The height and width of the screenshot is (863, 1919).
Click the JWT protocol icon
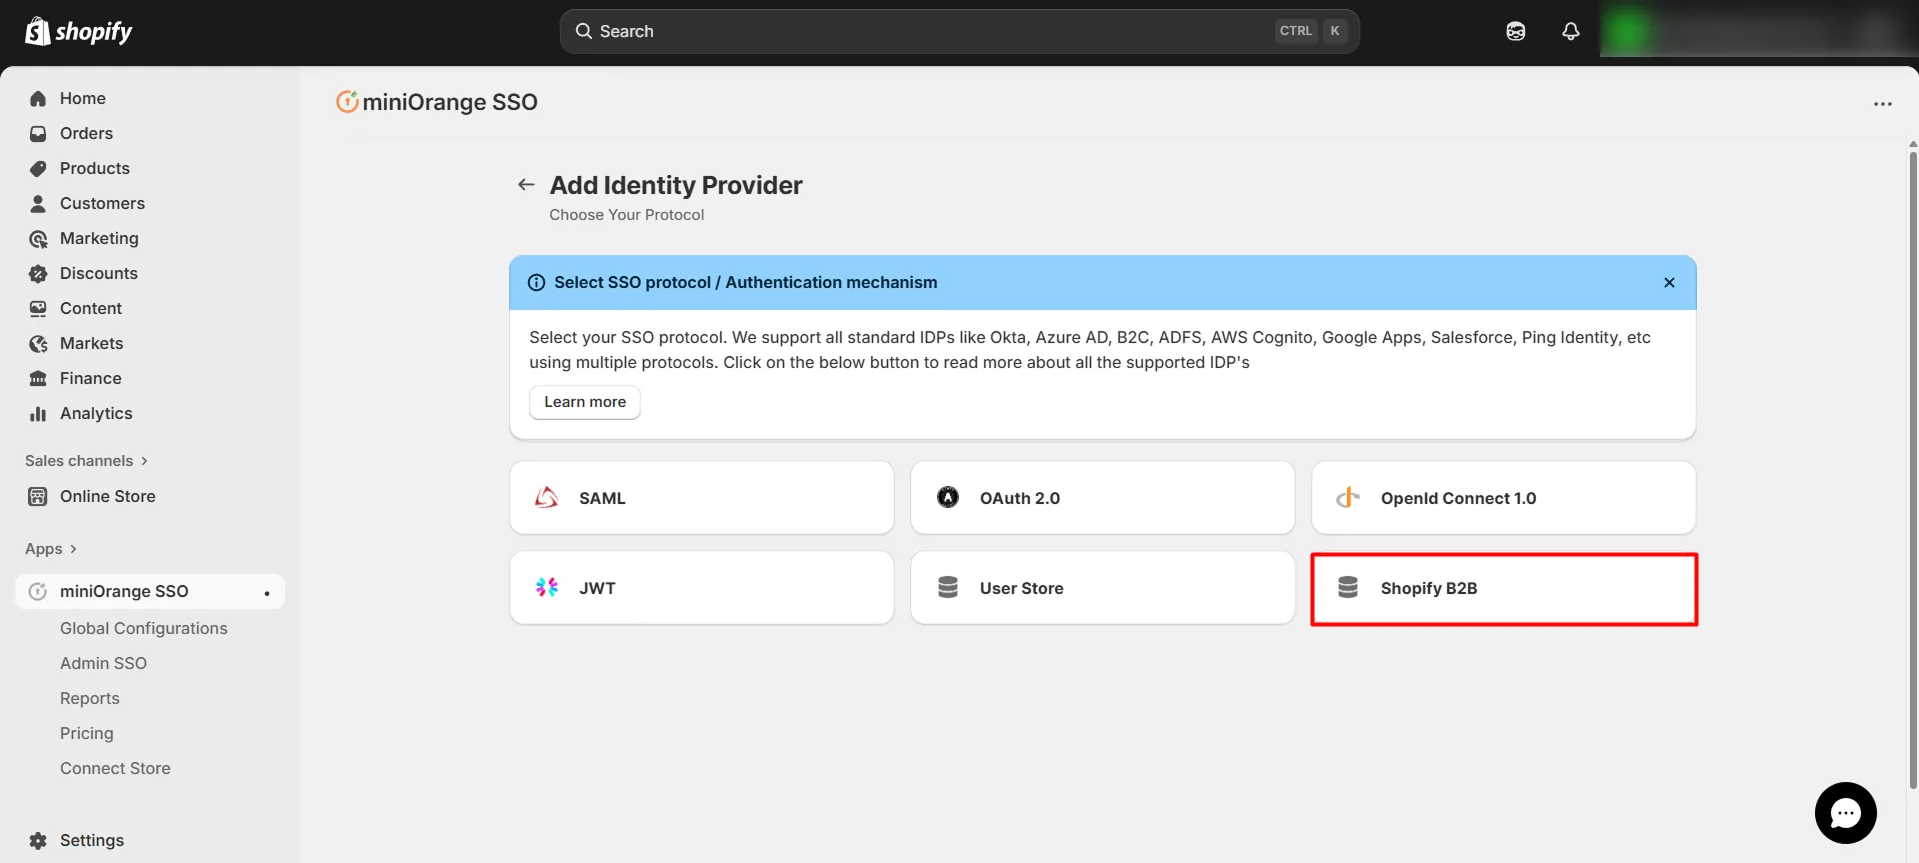[x=547, y=587]
